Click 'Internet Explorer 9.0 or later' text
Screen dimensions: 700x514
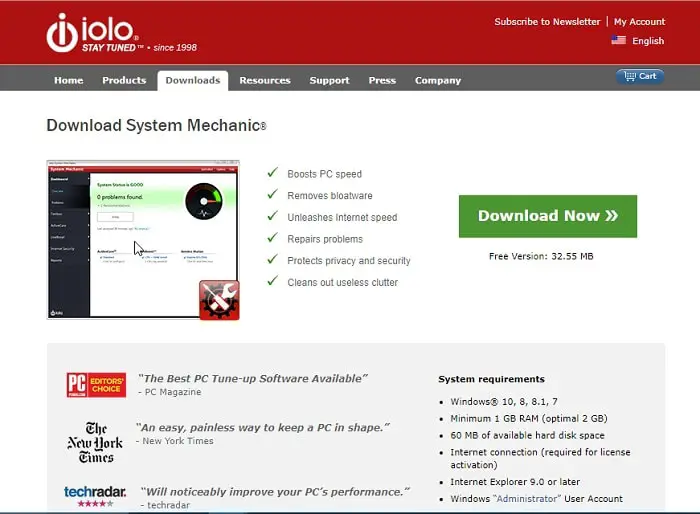515,481
